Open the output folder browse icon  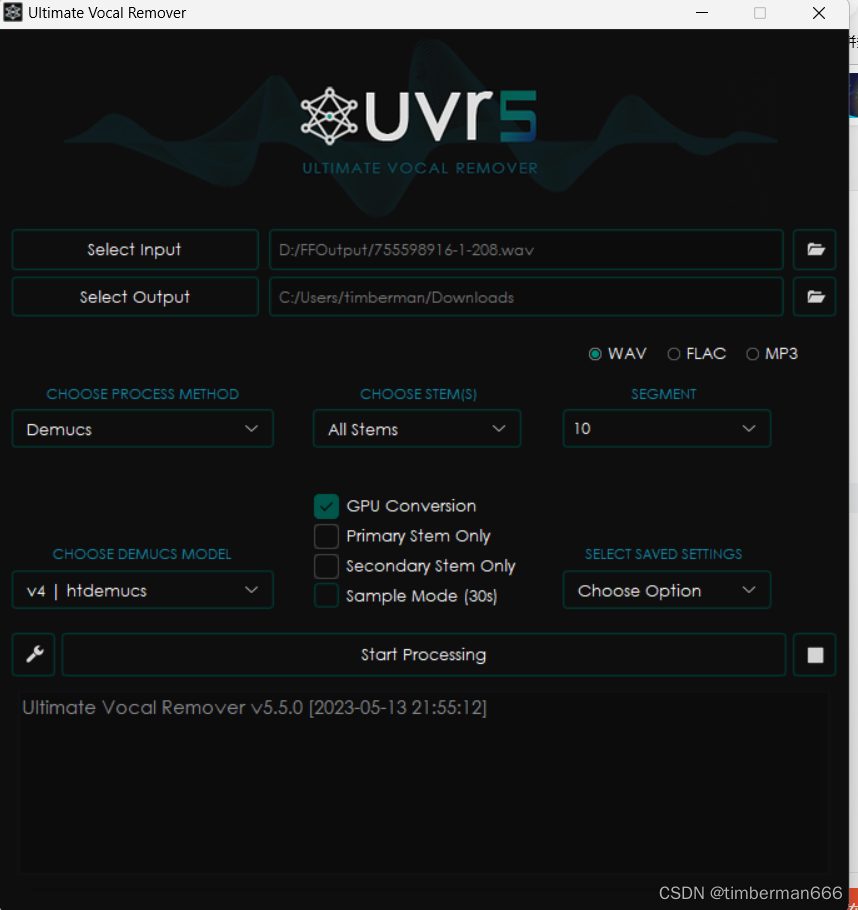pyautogui.click(x=814, y=297)
